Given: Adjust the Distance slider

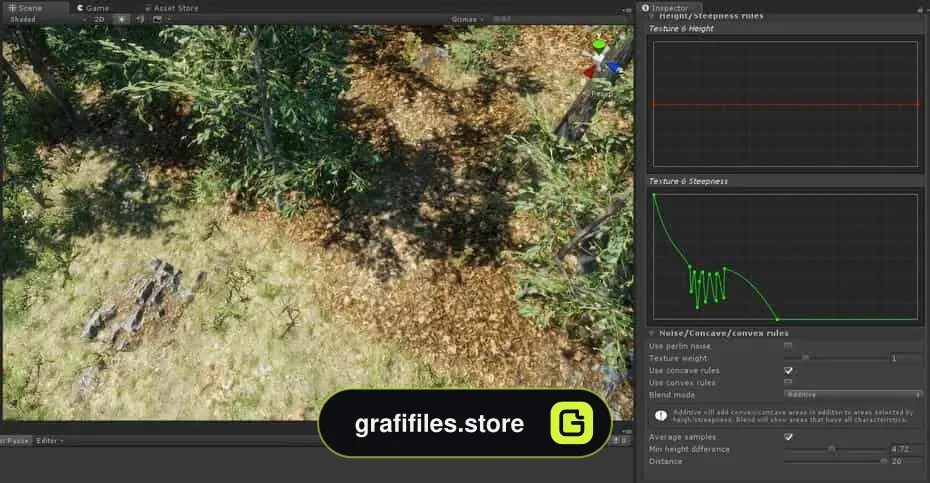Looking at the screenshot, I should point(835,461).
